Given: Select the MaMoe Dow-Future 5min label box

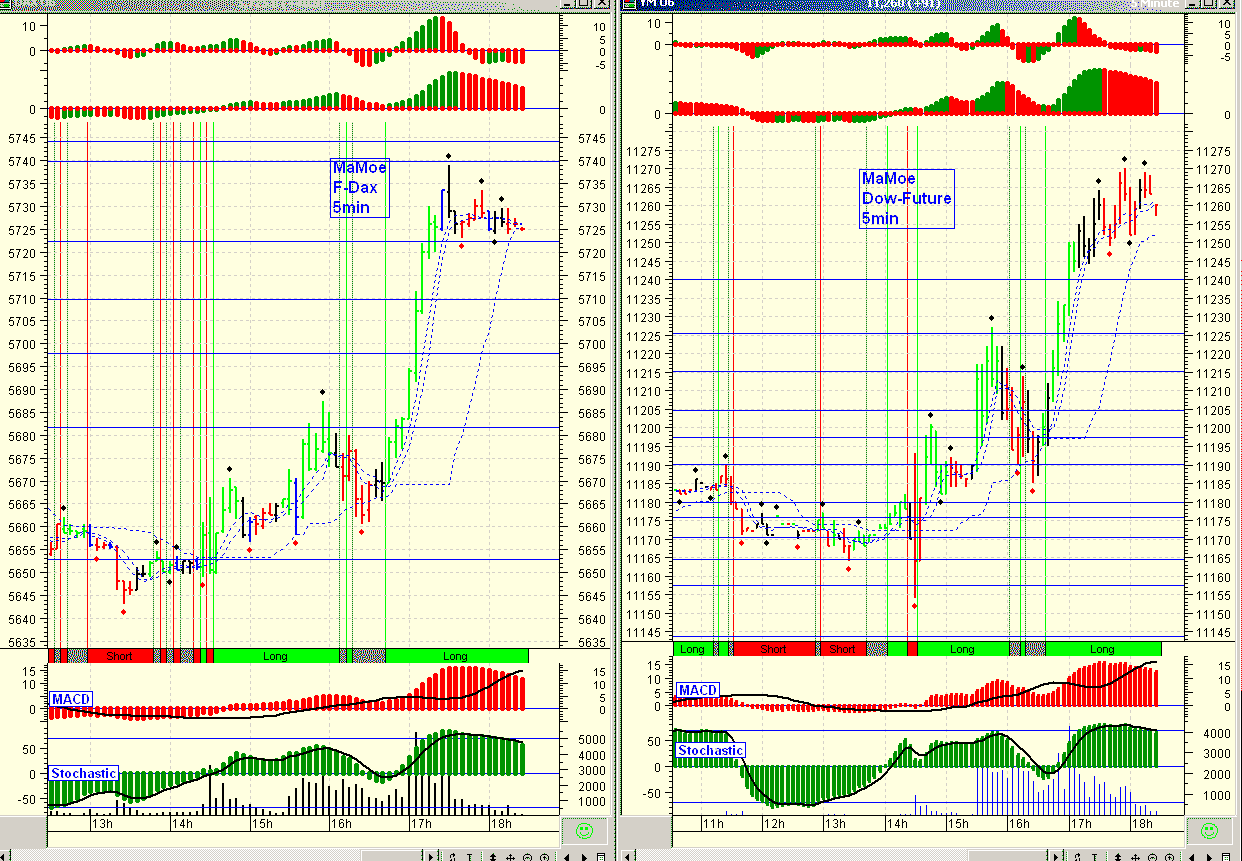Looking at the screenshot, I should (x=906, y=199).
